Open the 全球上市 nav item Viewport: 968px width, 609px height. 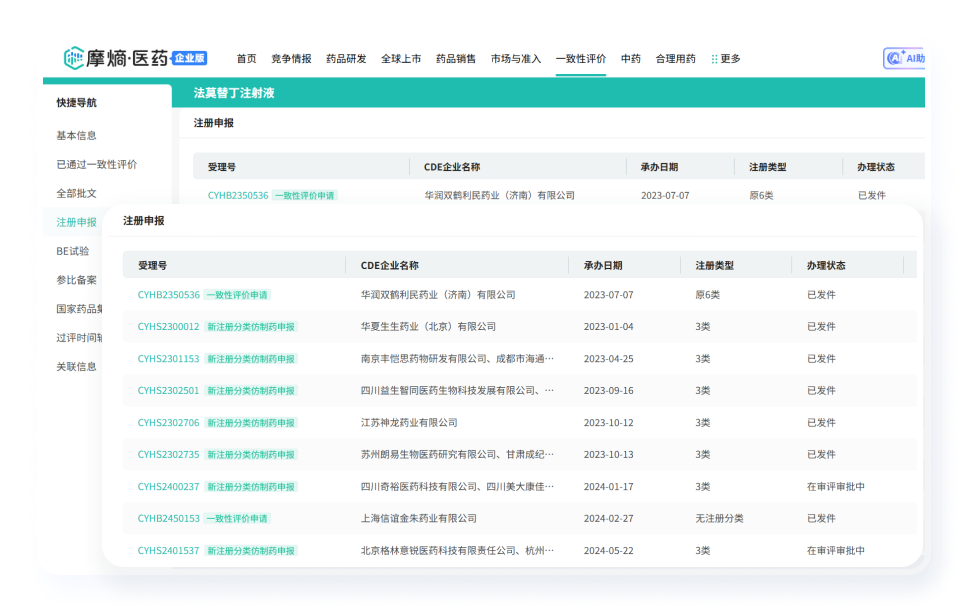[x=401, y=59]
